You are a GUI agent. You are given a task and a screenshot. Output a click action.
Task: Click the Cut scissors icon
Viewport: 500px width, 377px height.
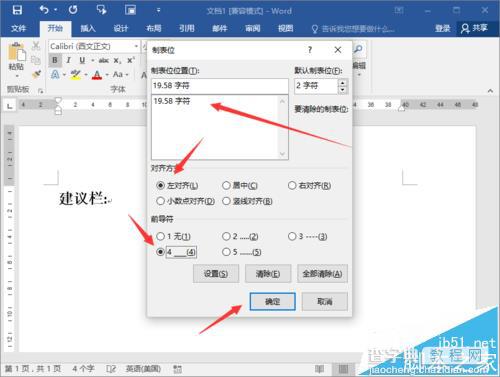(36, 45)
